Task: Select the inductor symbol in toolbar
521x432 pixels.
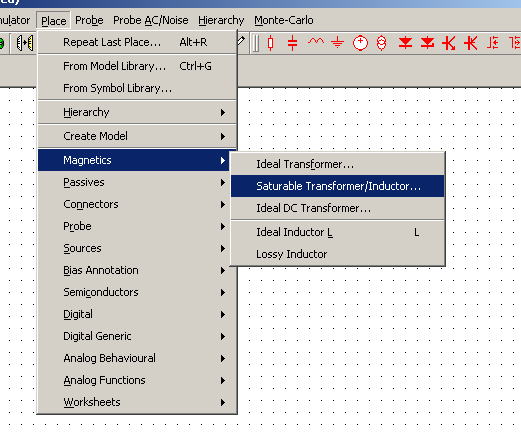Action: pyautogui.click(x=316, y=41)
